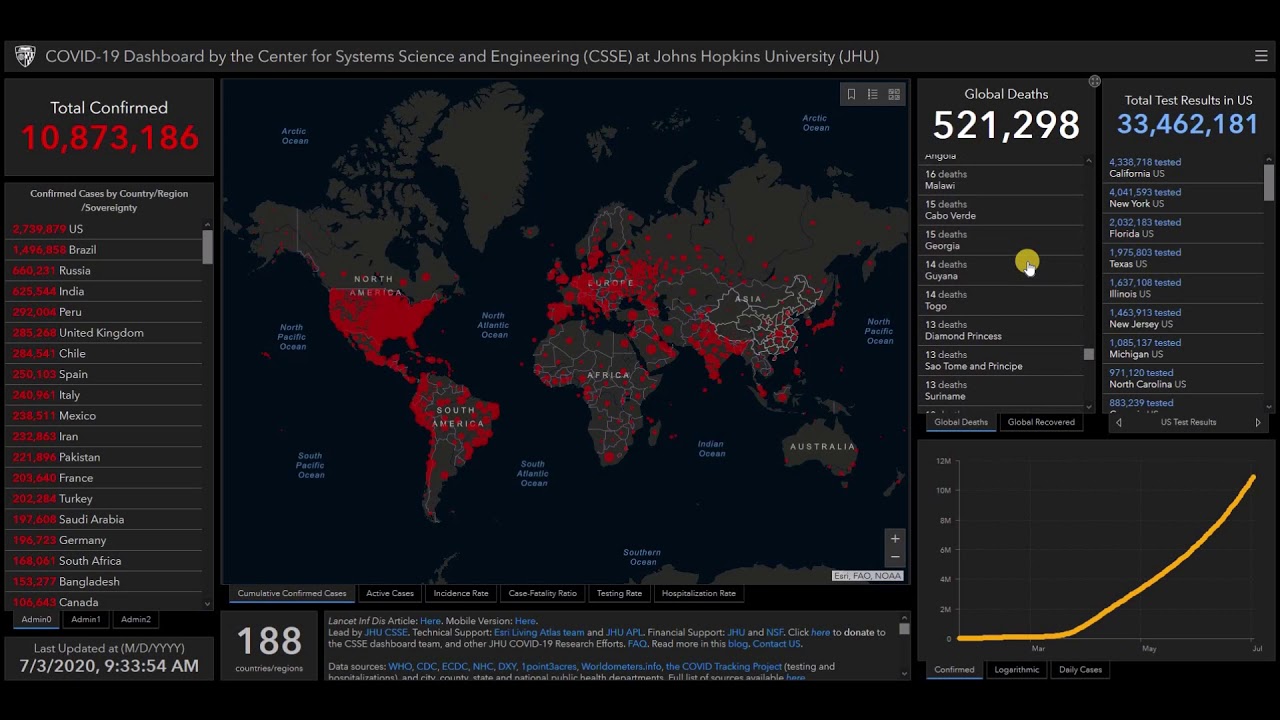
Task: Switch to Active Cases map
Action: [x=390, y=593]
